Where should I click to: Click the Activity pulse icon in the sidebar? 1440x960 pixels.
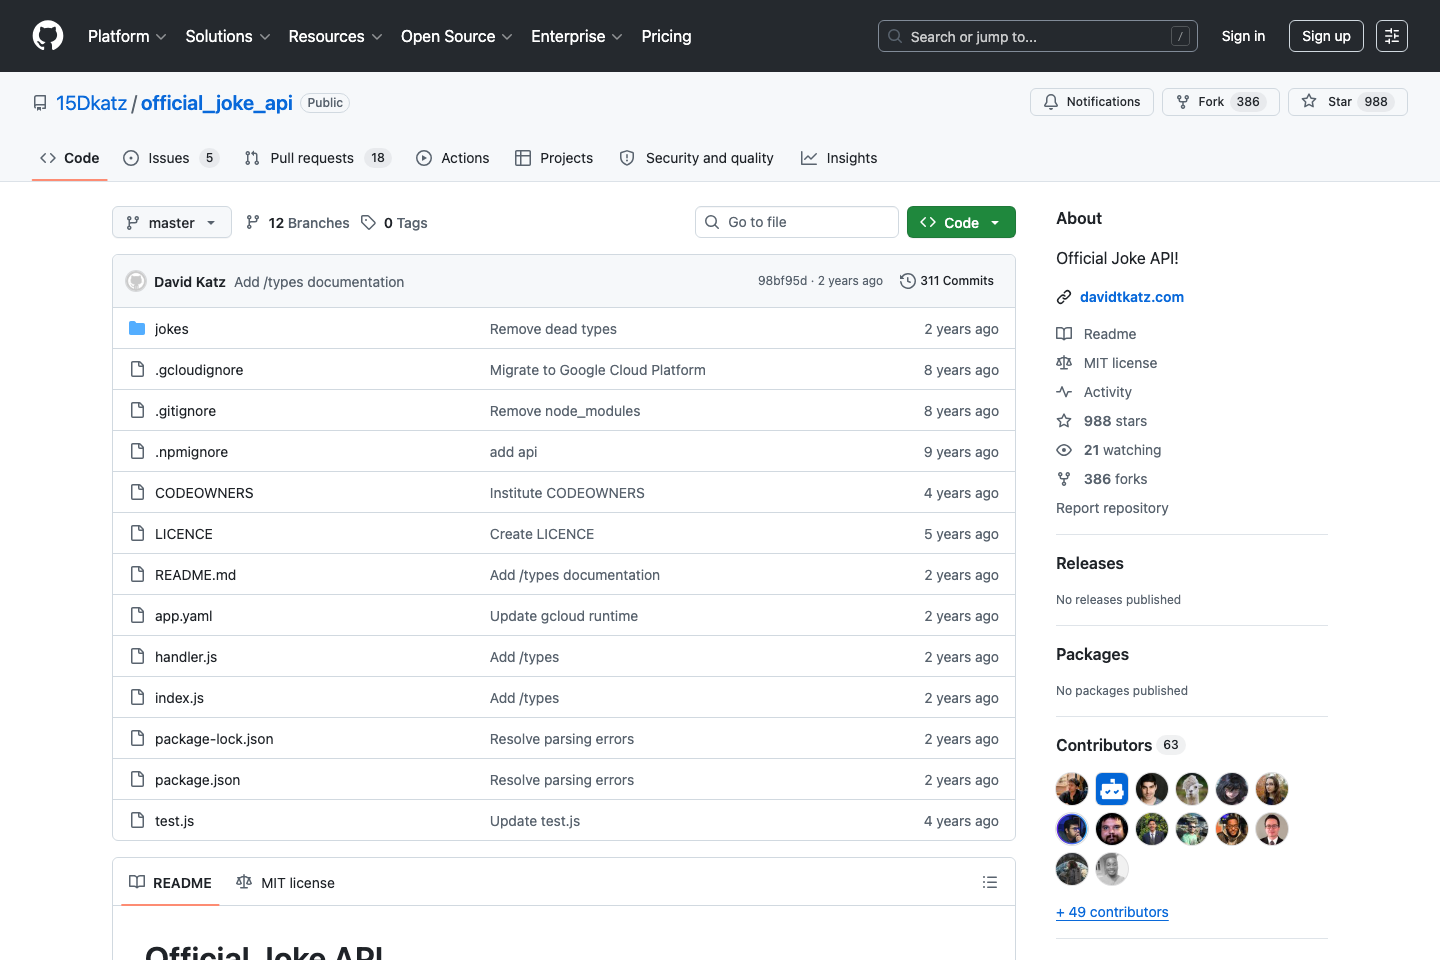coord(1064,391)
